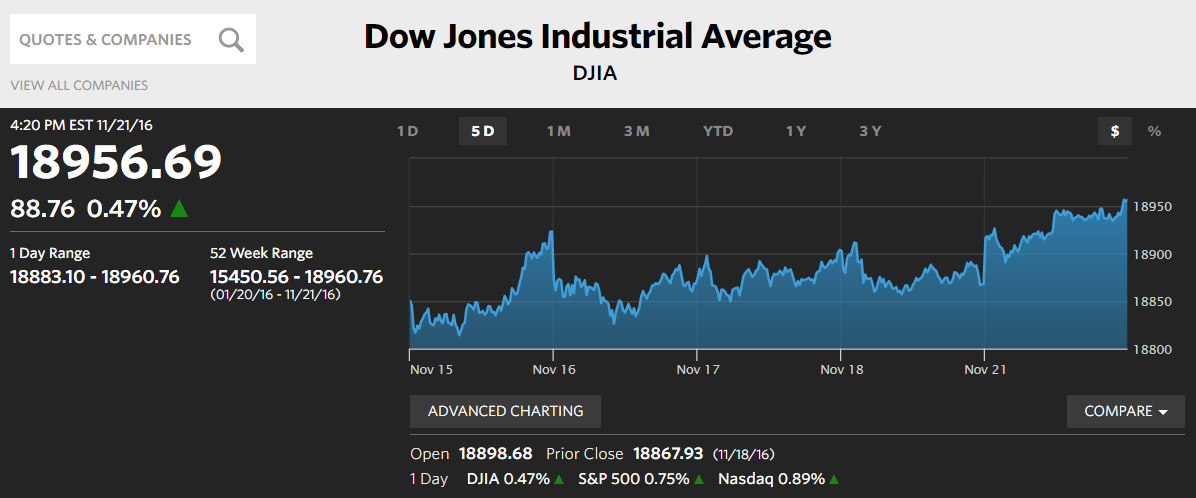Click the S&P 500 0.75% comparison label
1196x498 pixels.
click(x=633, y=479)
